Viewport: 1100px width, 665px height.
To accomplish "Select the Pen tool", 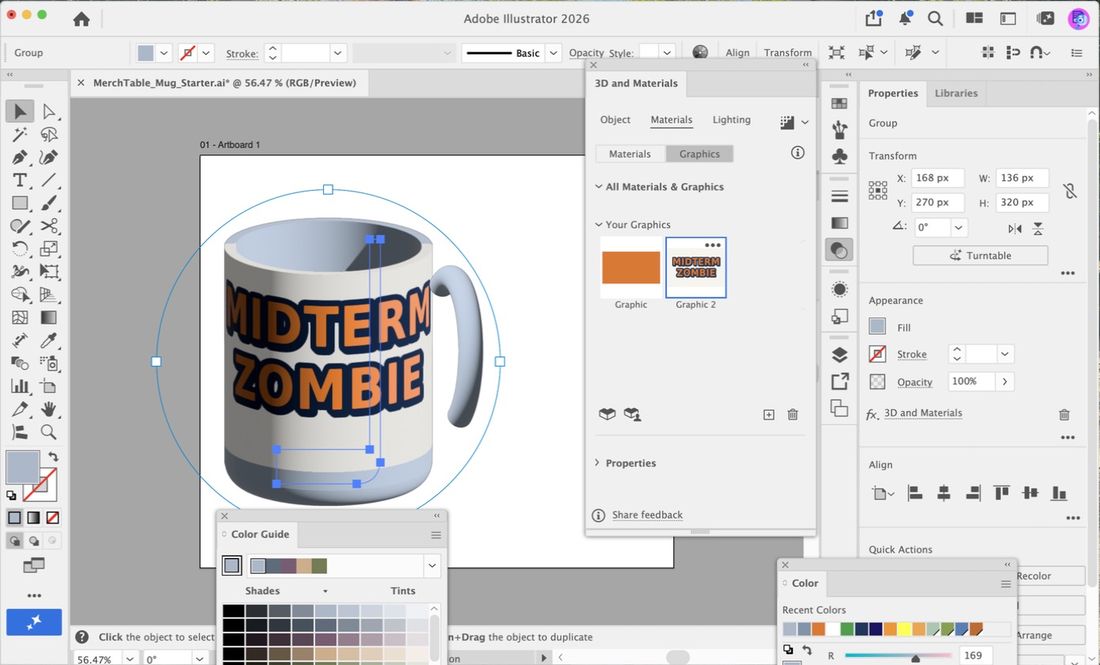I will (x=20, y=157).
